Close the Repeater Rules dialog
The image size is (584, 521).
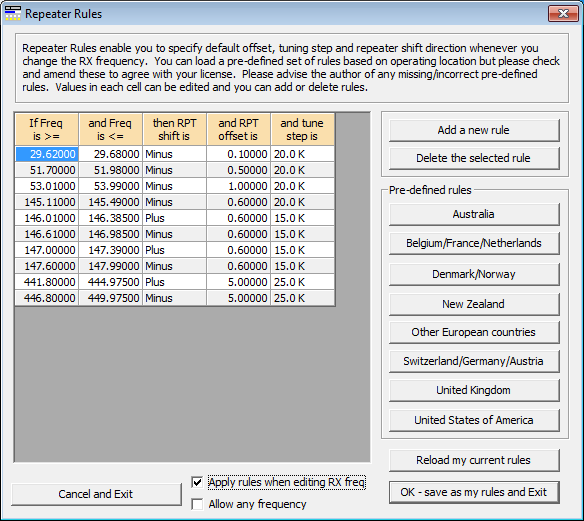[563, 13]
